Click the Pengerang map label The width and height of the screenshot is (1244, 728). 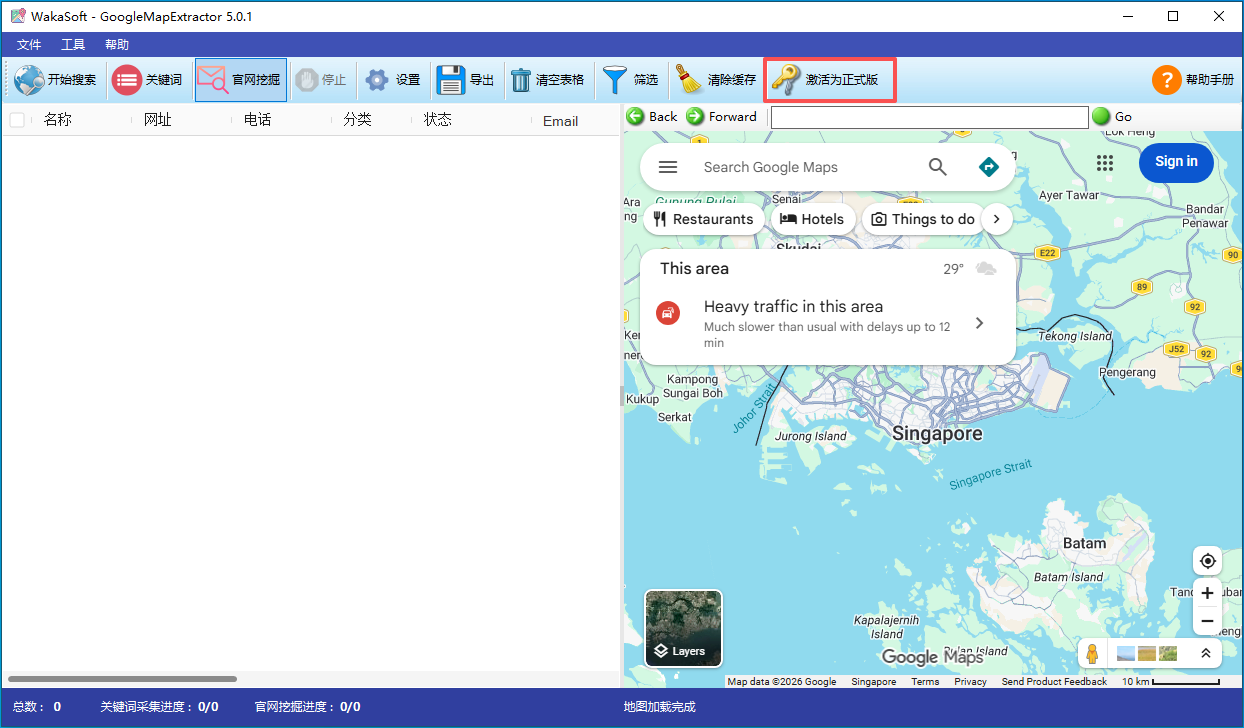pos(1127,372)
